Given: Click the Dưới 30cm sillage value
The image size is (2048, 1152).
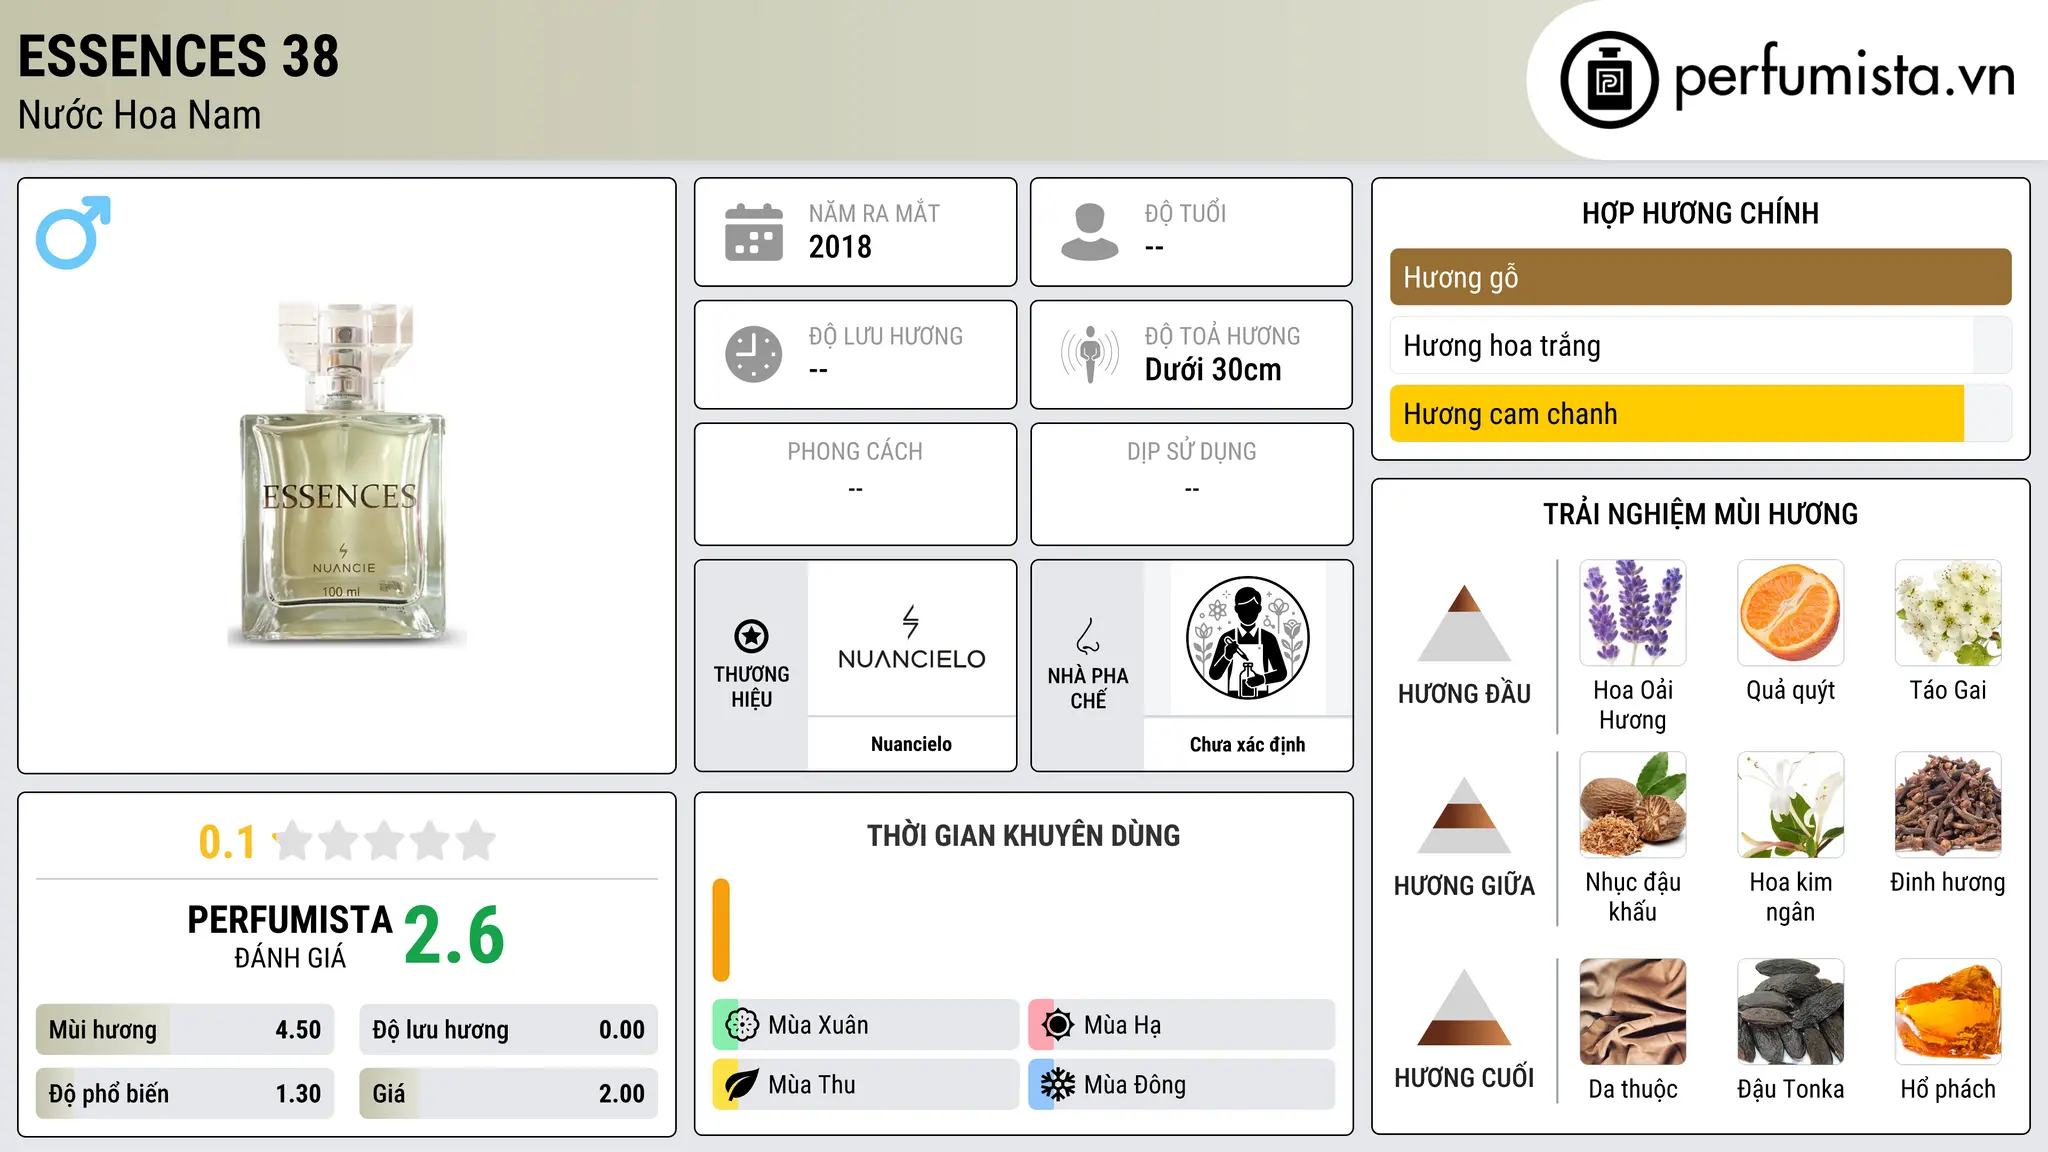Looking at the screenshot, I should (x=1213, y=370).
